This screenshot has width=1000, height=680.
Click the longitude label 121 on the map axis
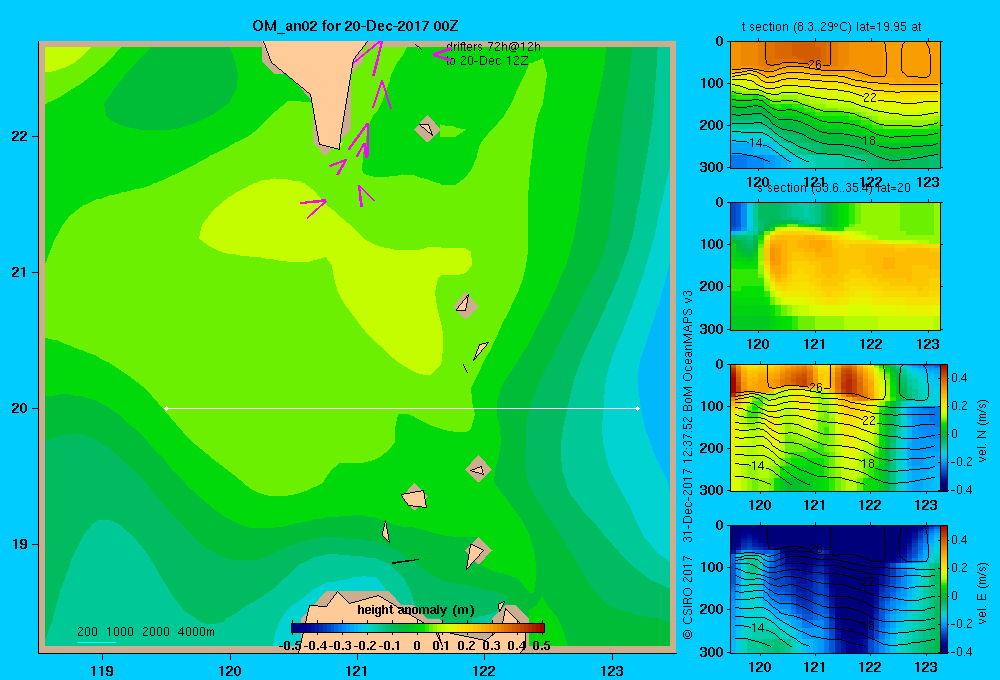click(x=357, y=670)
